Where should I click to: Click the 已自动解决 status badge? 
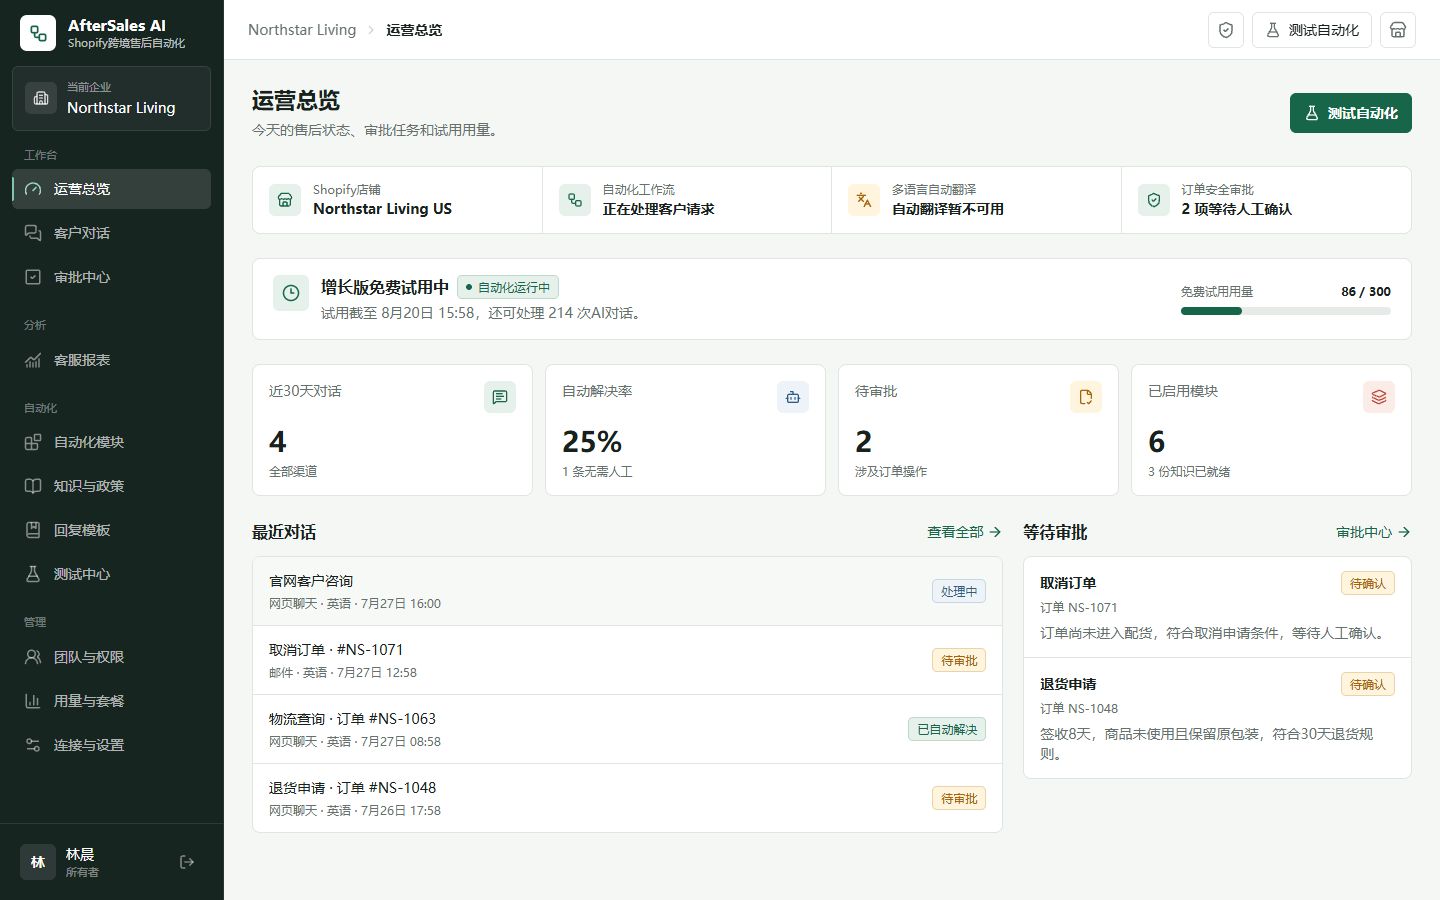point(947,729)
